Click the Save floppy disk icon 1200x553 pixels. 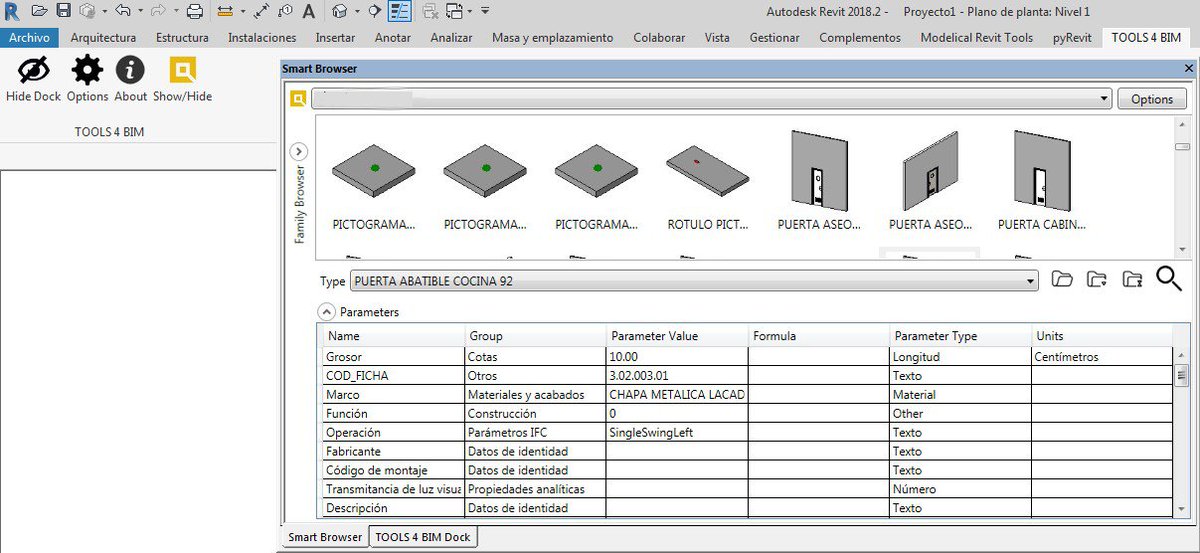point(63,11)
